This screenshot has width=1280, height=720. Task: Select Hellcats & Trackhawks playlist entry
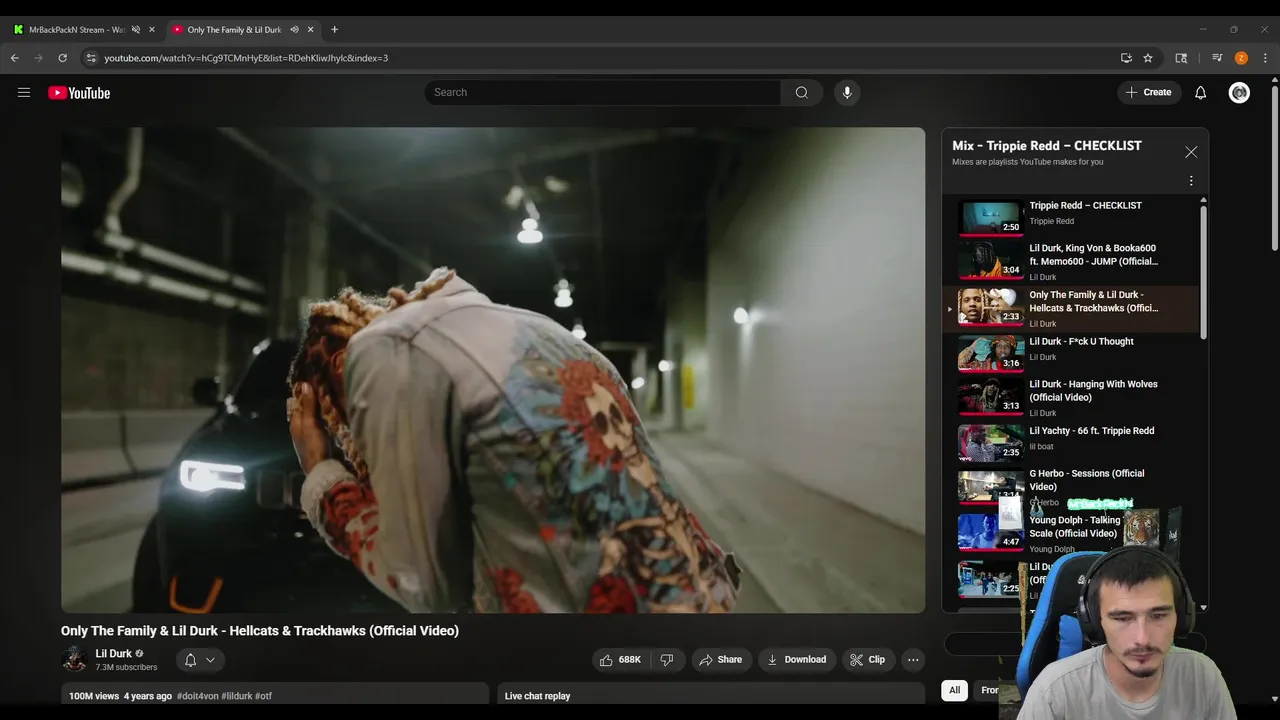click(1072, 308)
